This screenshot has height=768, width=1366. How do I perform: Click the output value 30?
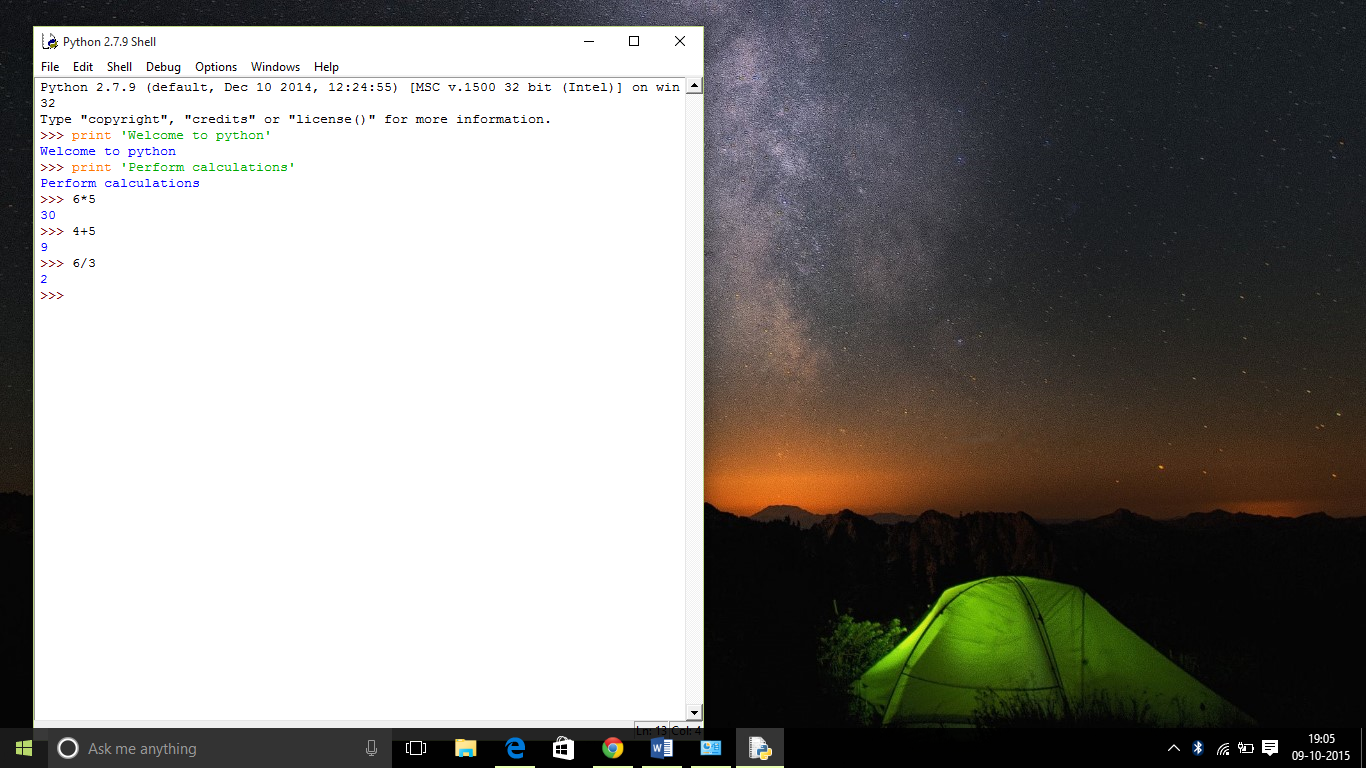tap(48, 215)
